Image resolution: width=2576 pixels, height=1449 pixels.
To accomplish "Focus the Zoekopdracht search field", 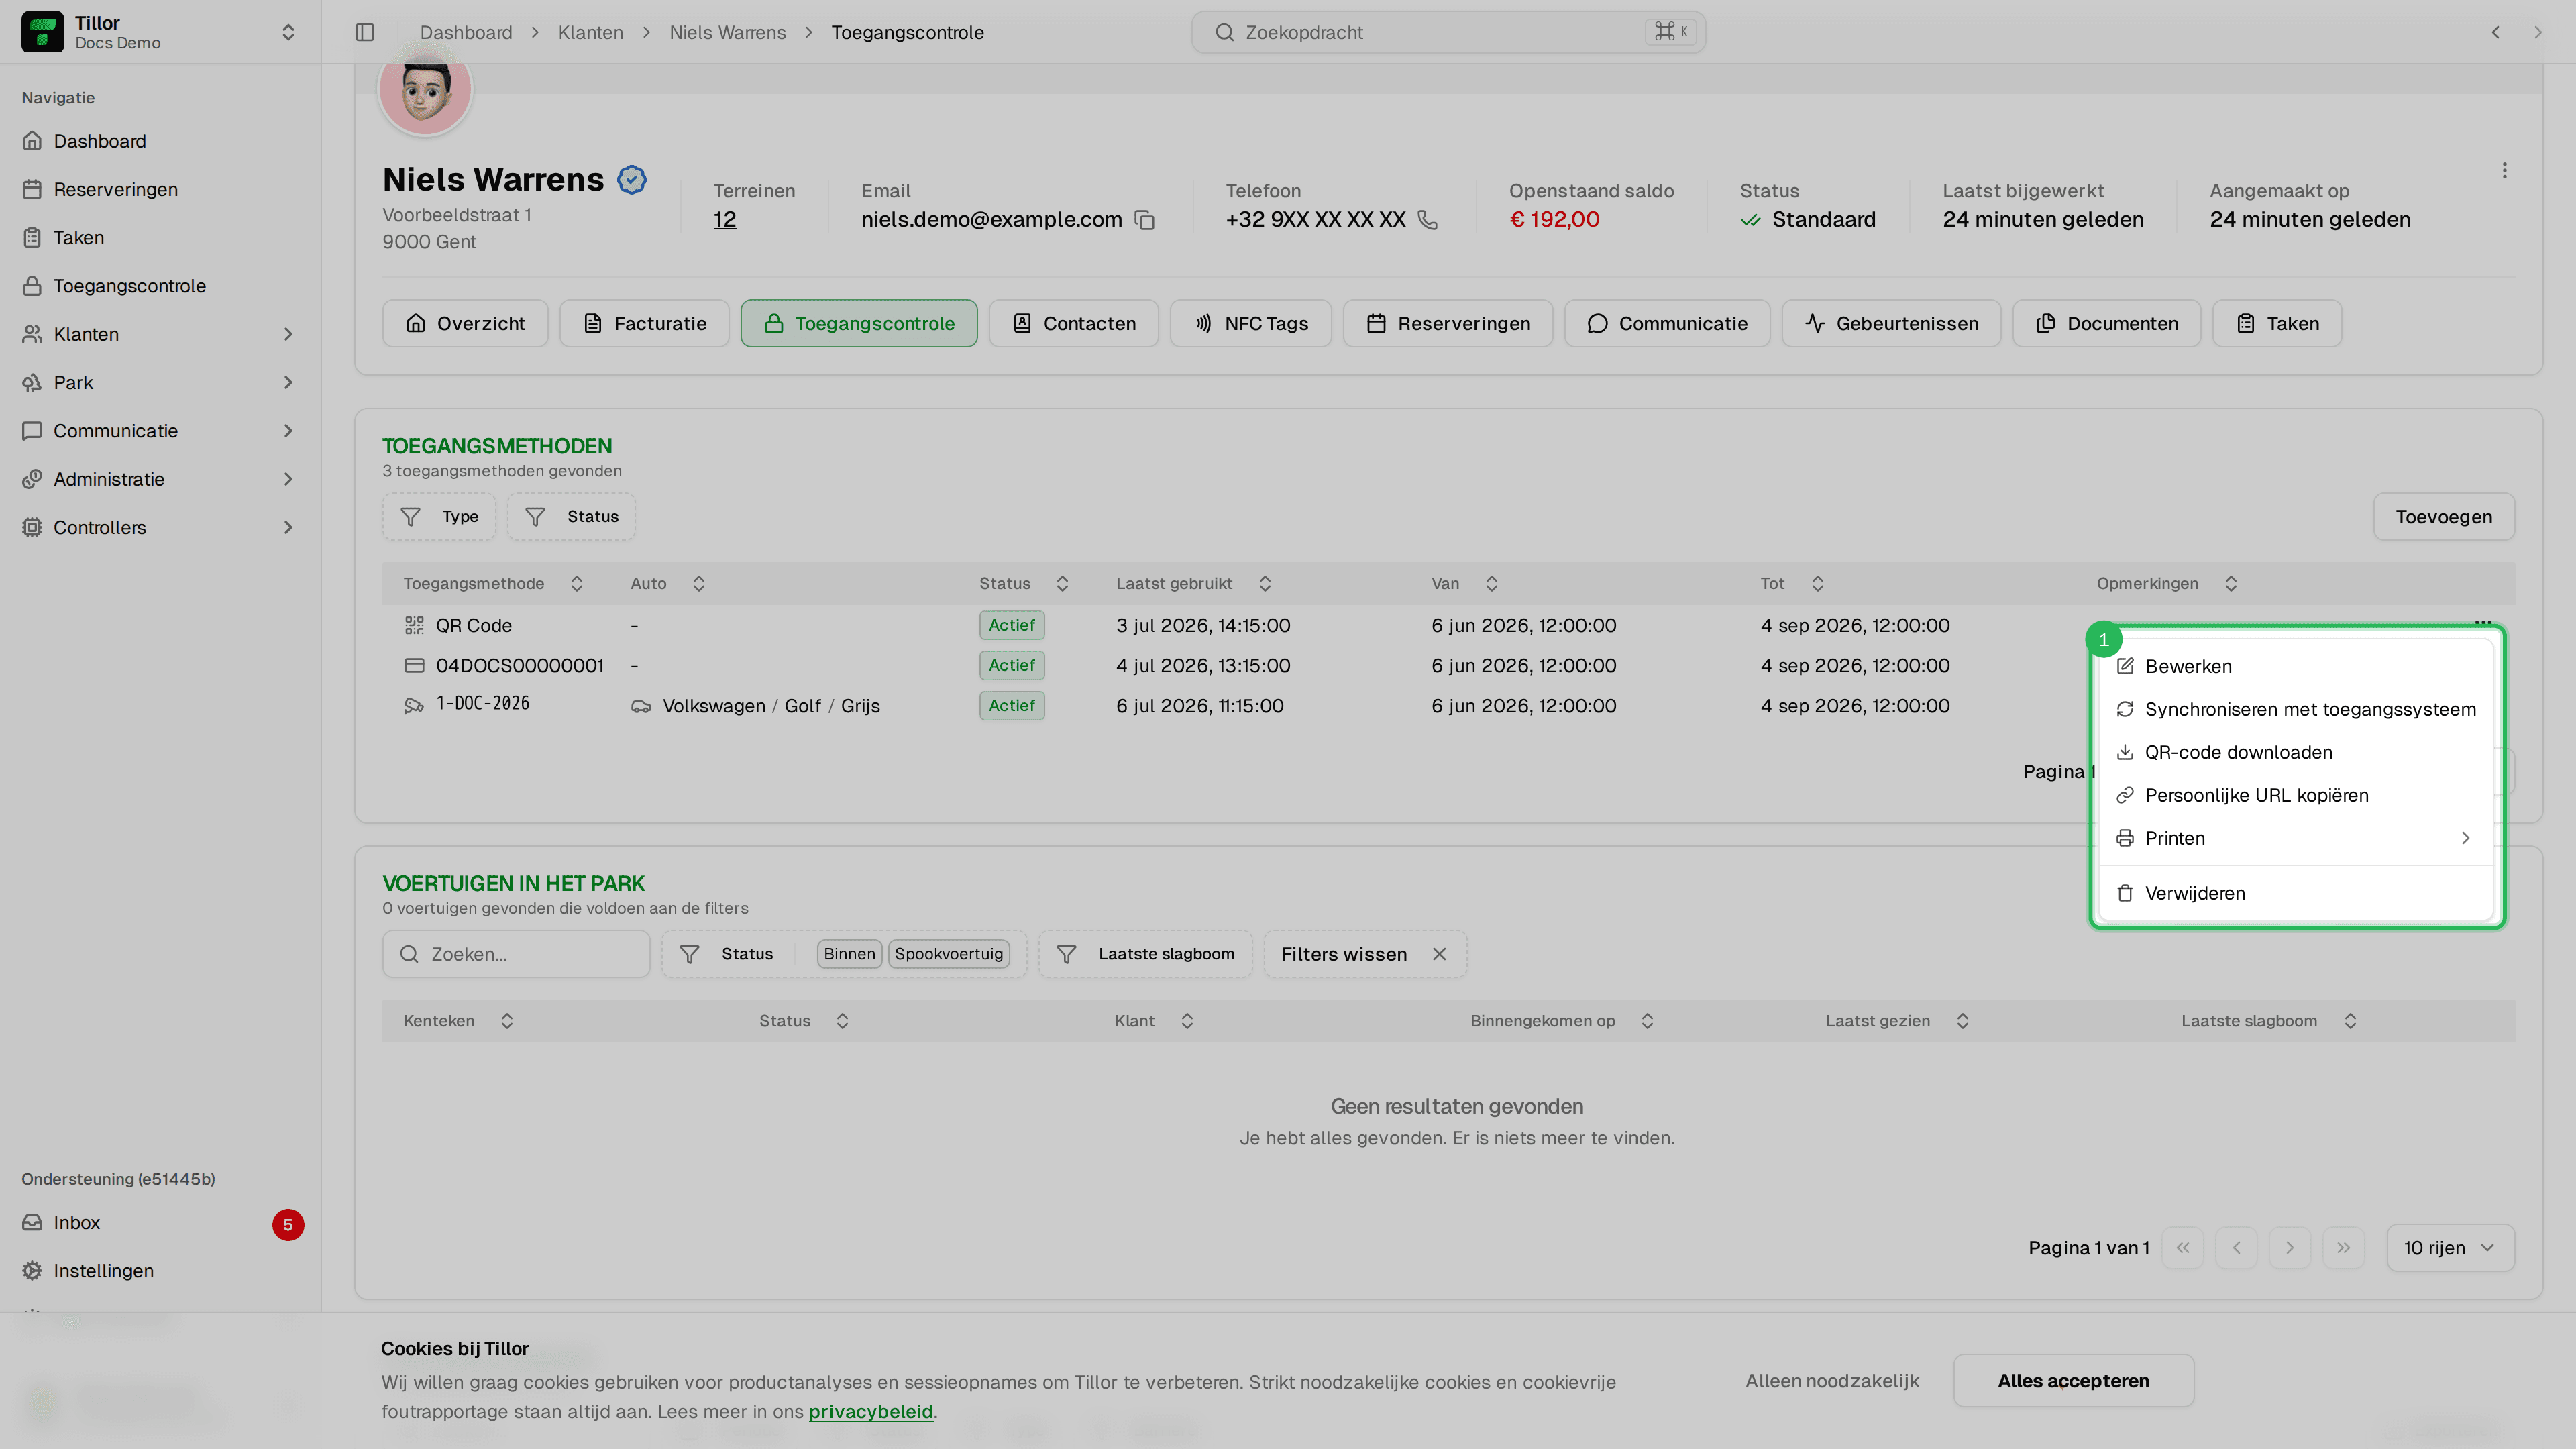I will (x=1448, y=32).
